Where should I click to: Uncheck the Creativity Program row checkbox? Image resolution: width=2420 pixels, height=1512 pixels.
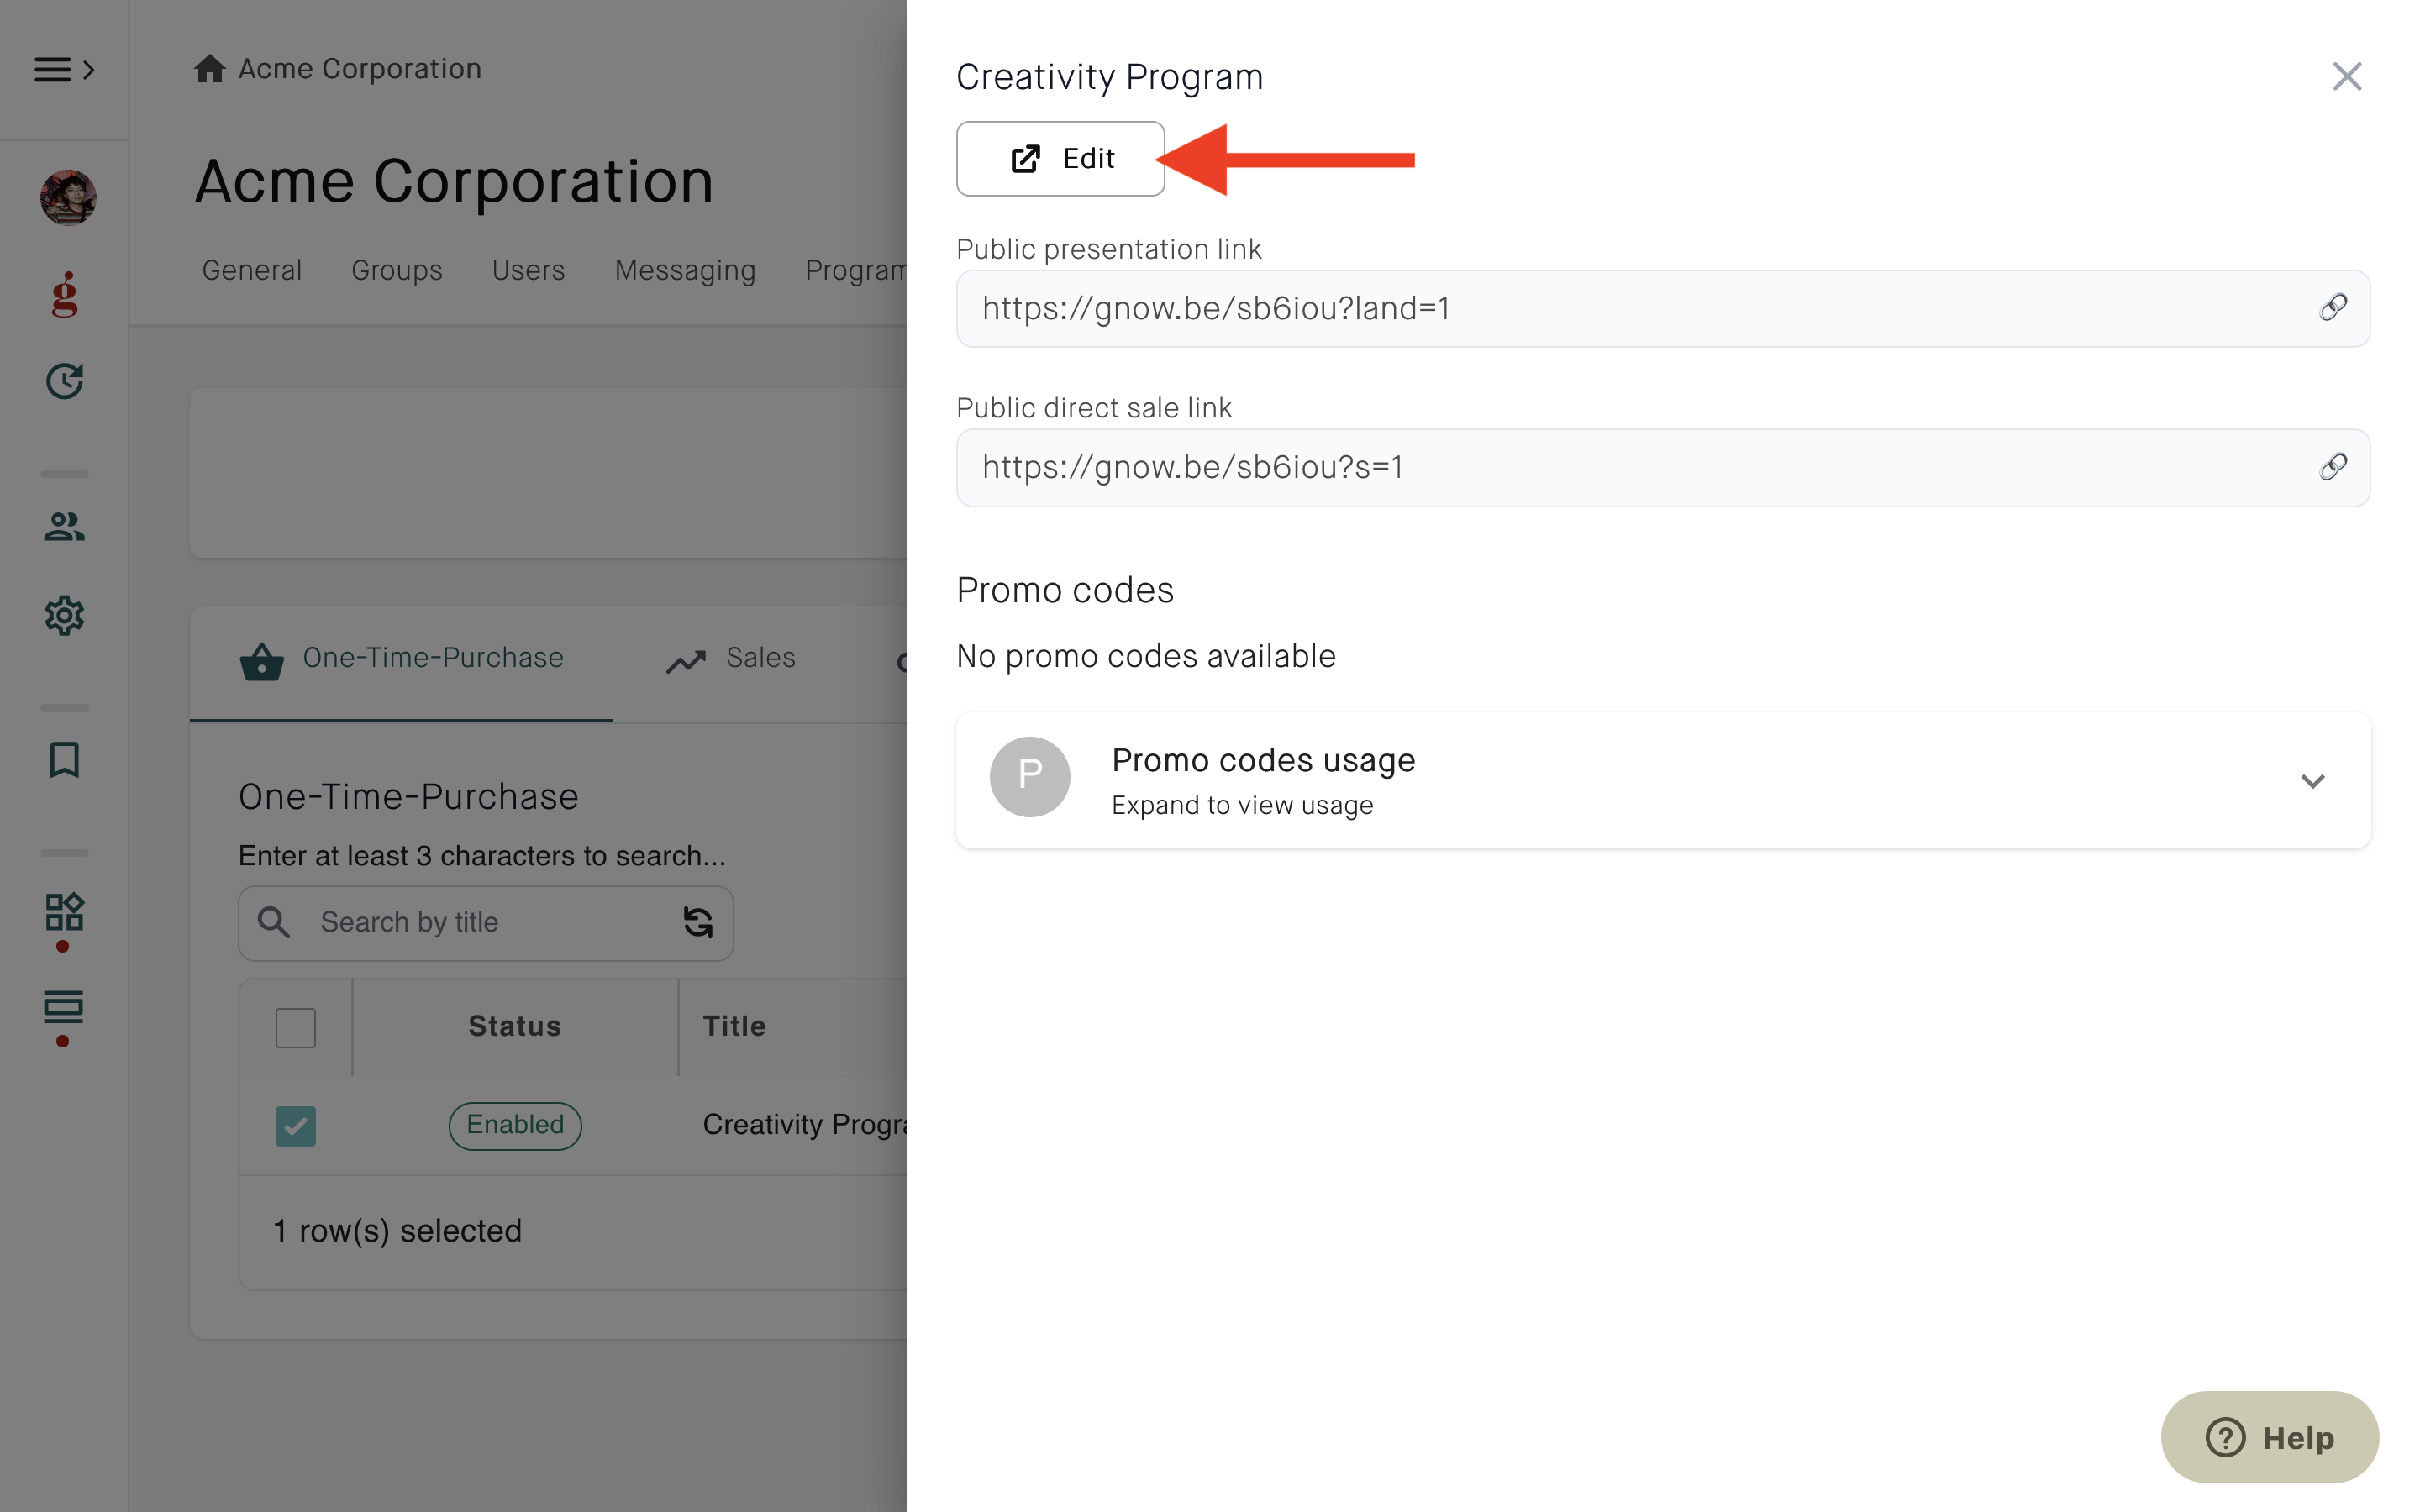tap(295, 1125)
